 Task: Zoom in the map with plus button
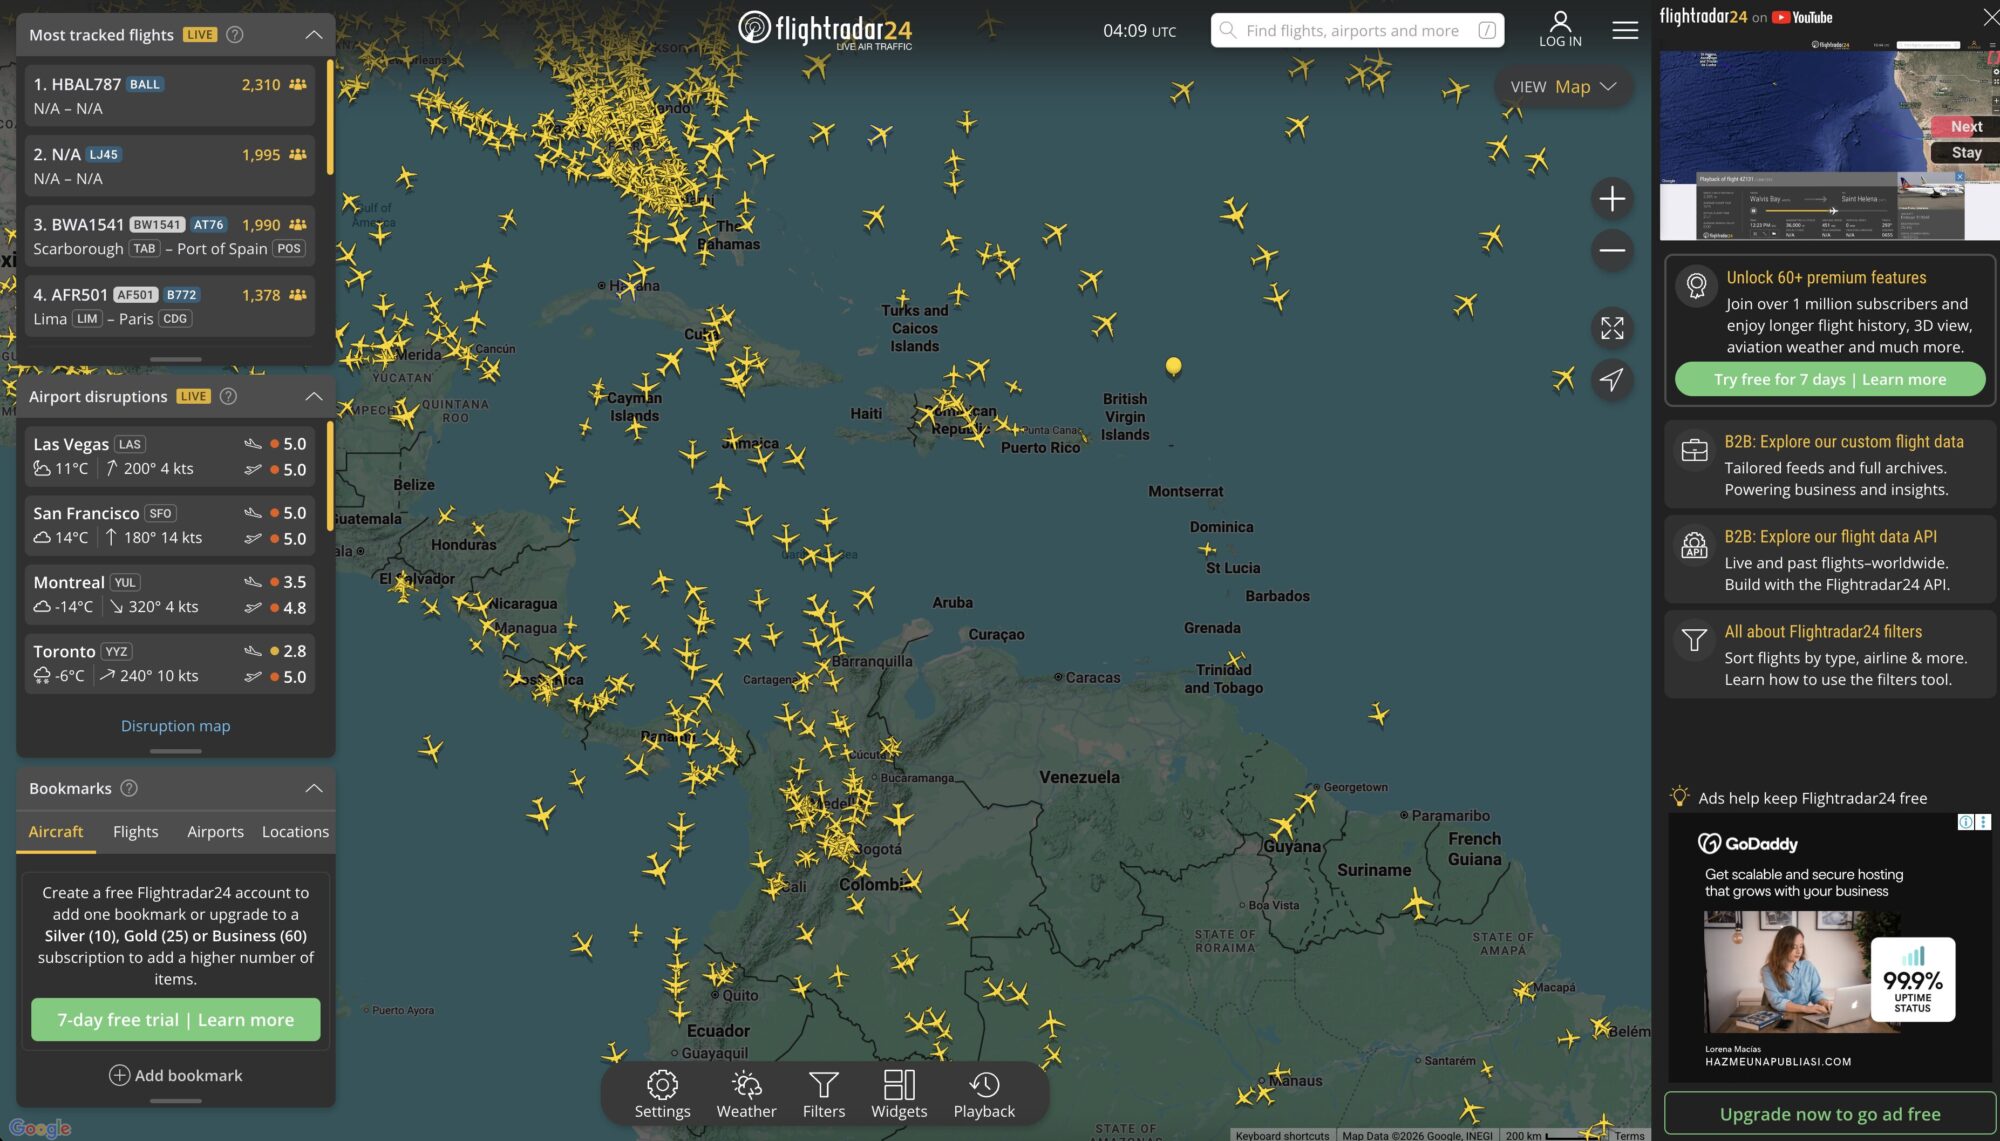tap(1612, 199)
